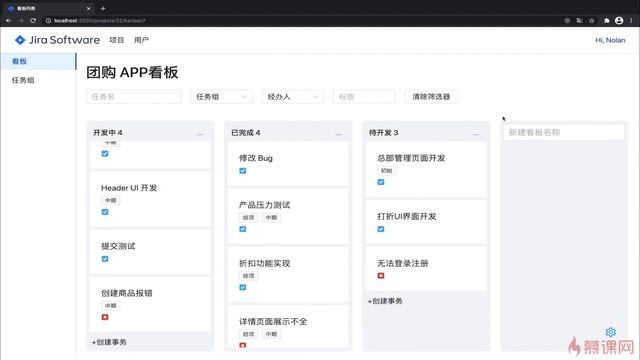Open the 已完成 column more menu
The image size is (640, 360).
tap(338, 133)
